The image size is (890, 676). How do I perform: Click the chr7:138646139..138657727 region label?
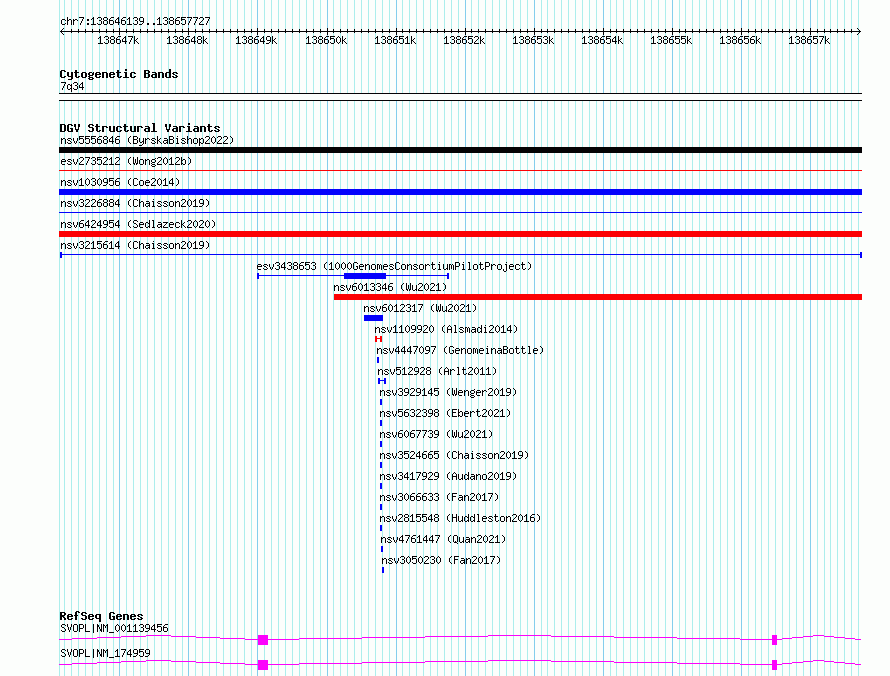click(135, 21)
